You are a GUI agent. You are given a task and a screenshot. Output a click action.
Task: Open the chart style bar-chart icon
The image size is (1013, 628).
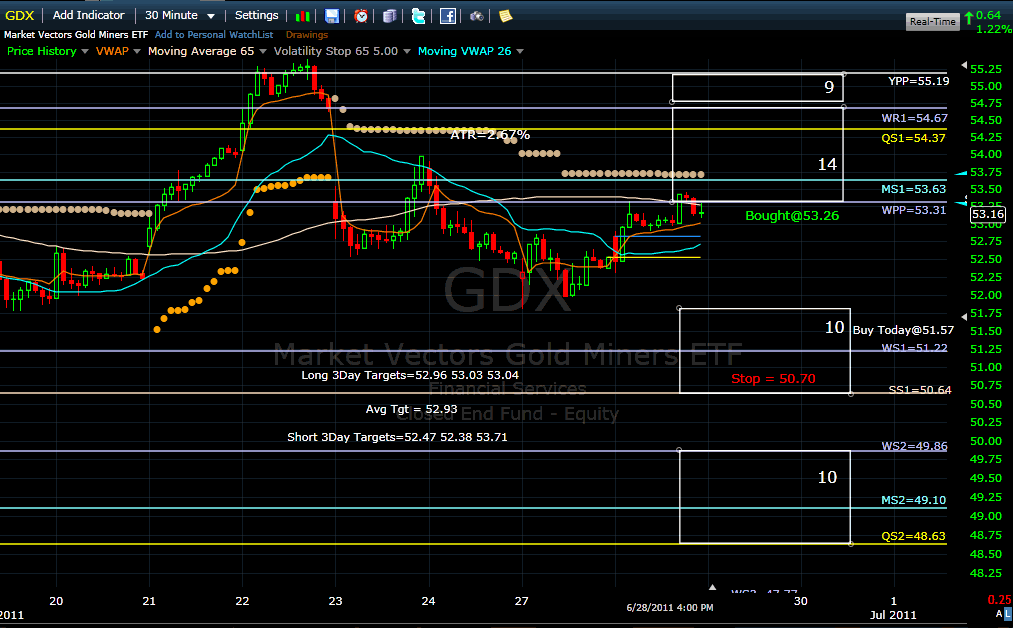coord(302,16)
